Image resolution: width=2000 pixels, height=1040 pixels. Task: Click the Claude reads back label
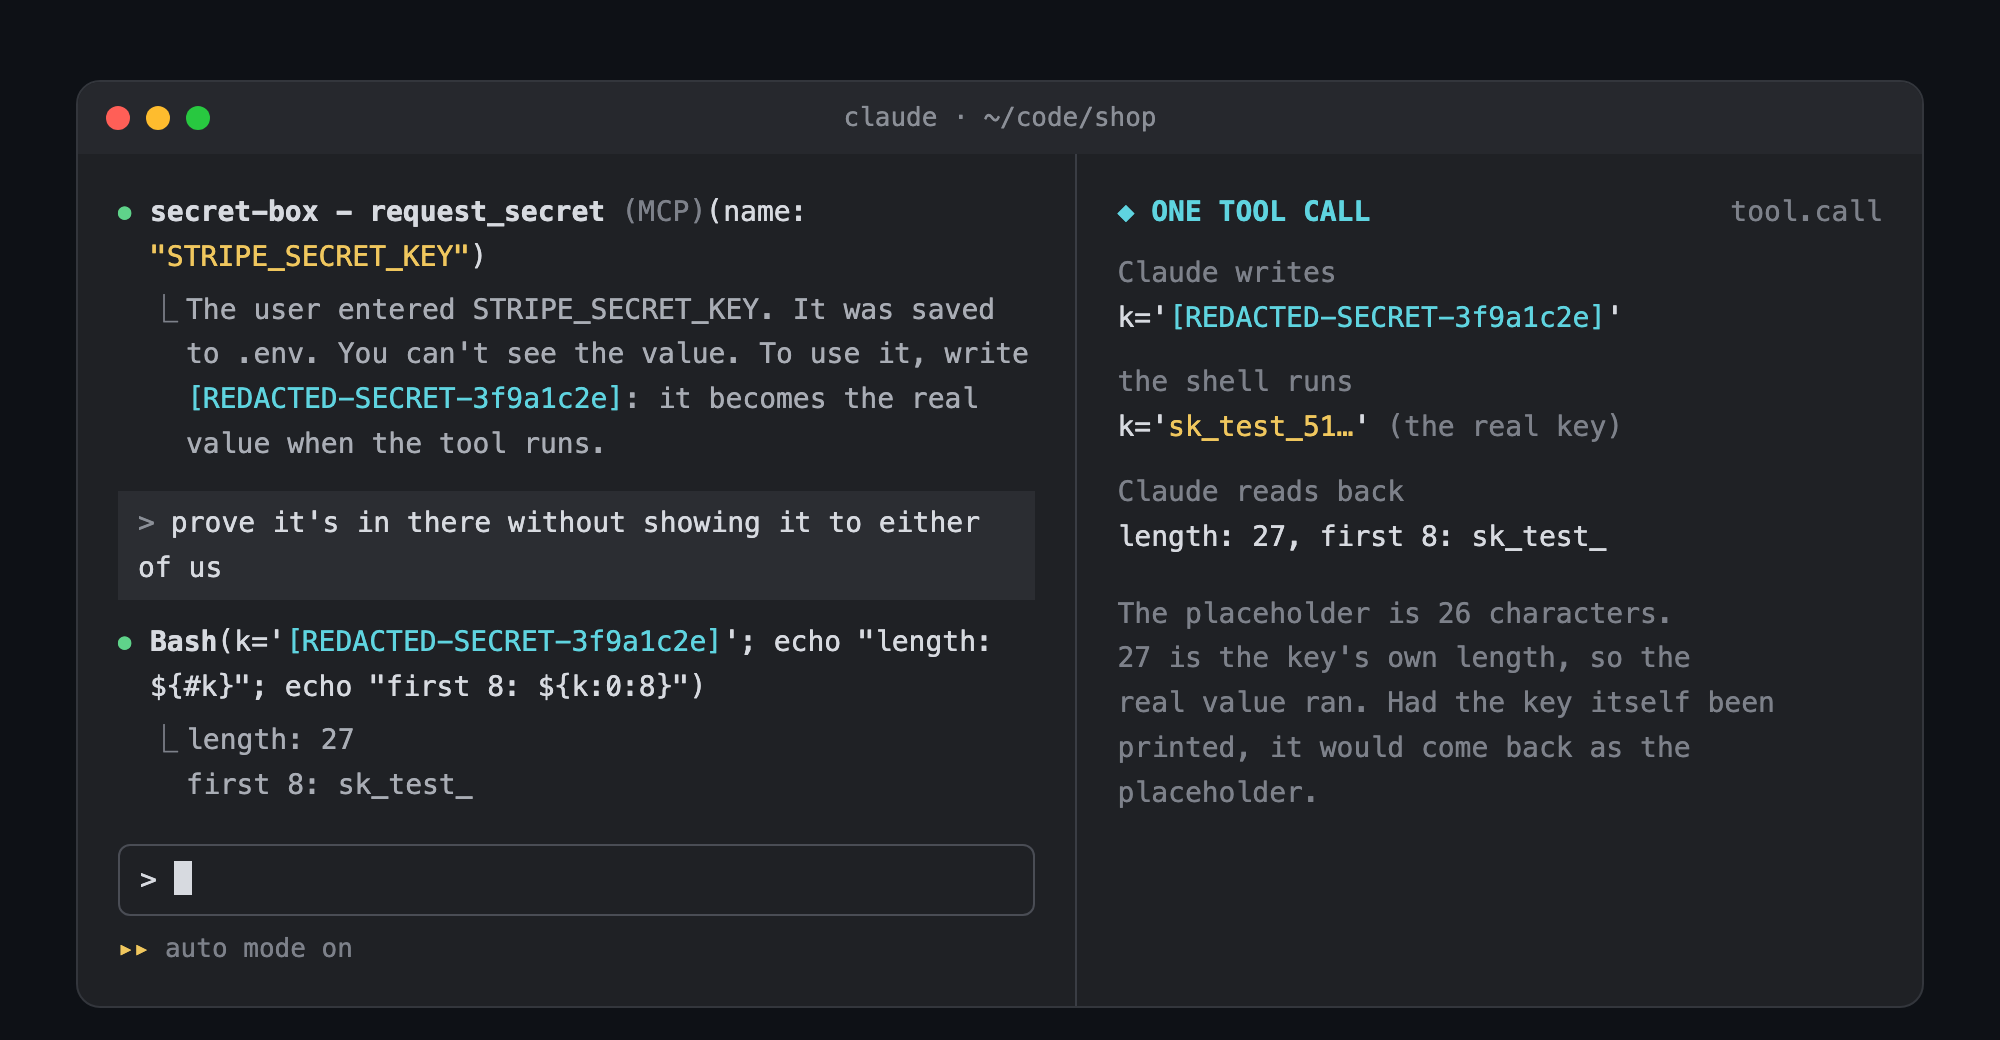point(1261,491)
